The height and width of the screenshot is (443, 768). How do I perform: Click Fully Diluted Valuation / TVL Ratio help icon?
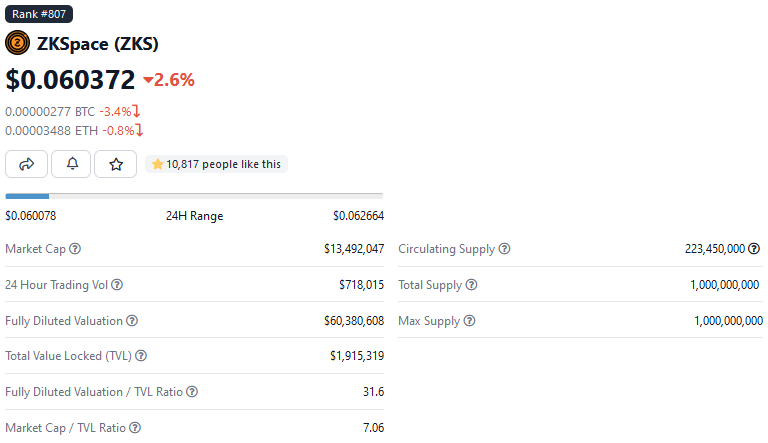192,392
